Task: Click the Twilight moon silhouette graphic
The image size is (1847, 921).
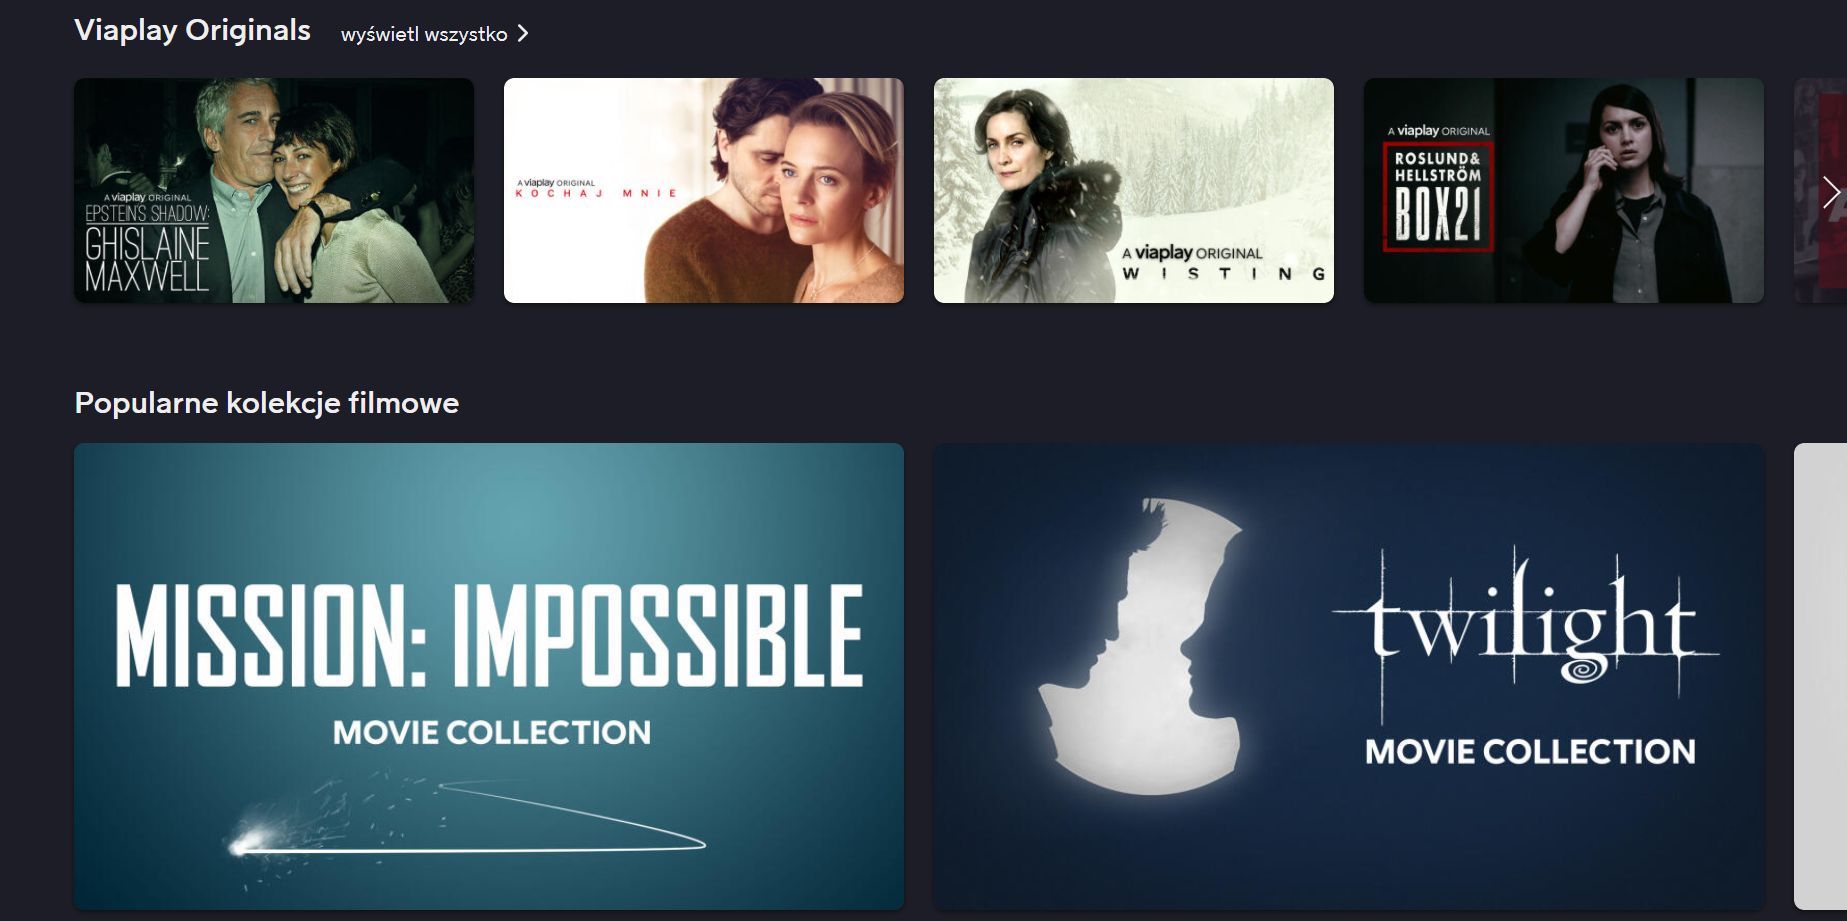Action: coord(1141,646)
